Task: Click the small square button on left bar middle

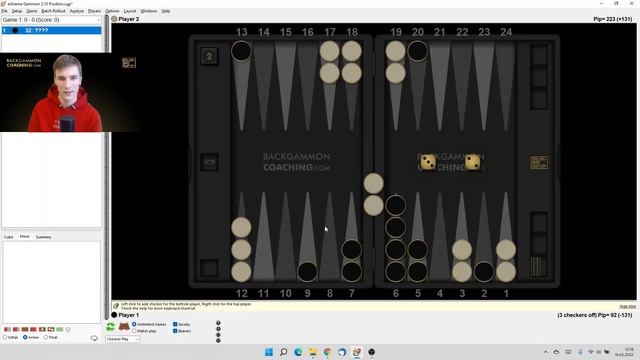Action: point(209,162)
